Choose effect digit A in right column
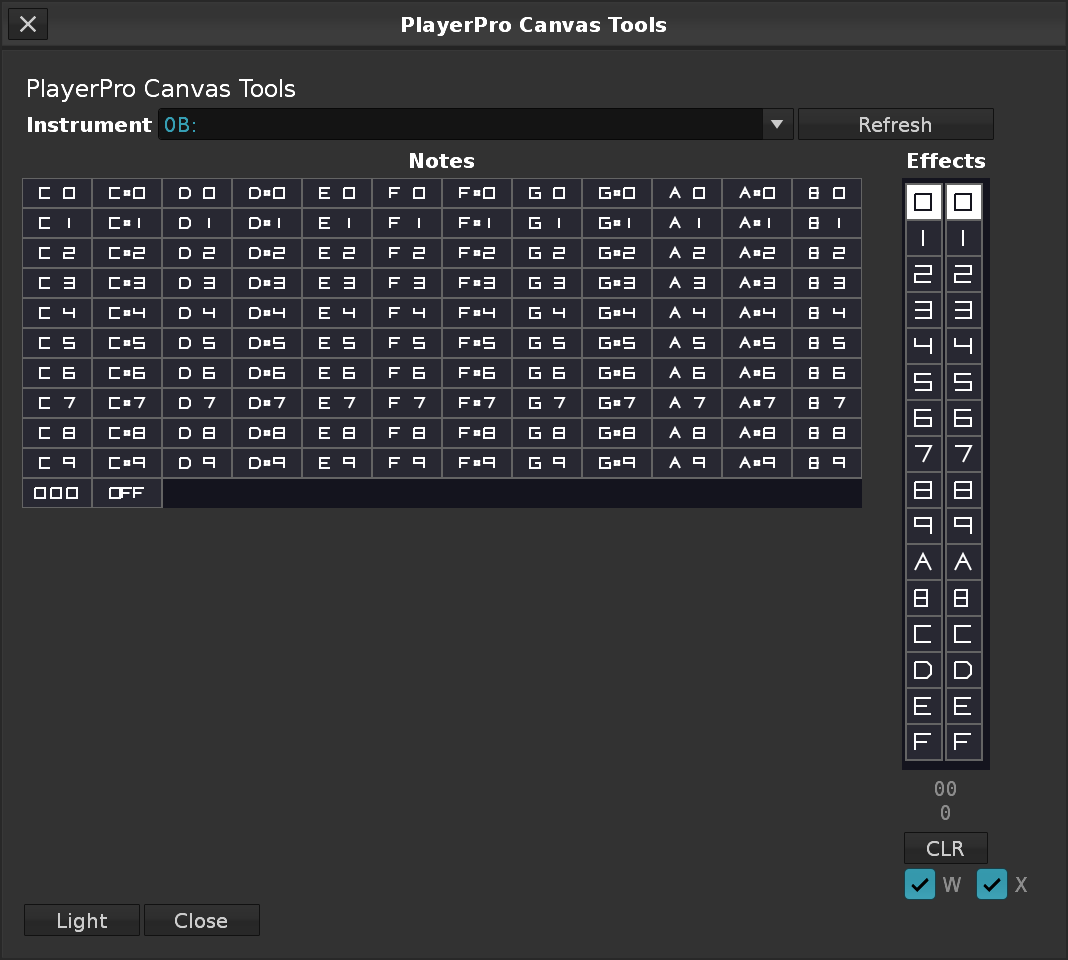The image size is (1068, 960). tap(963, 562)
